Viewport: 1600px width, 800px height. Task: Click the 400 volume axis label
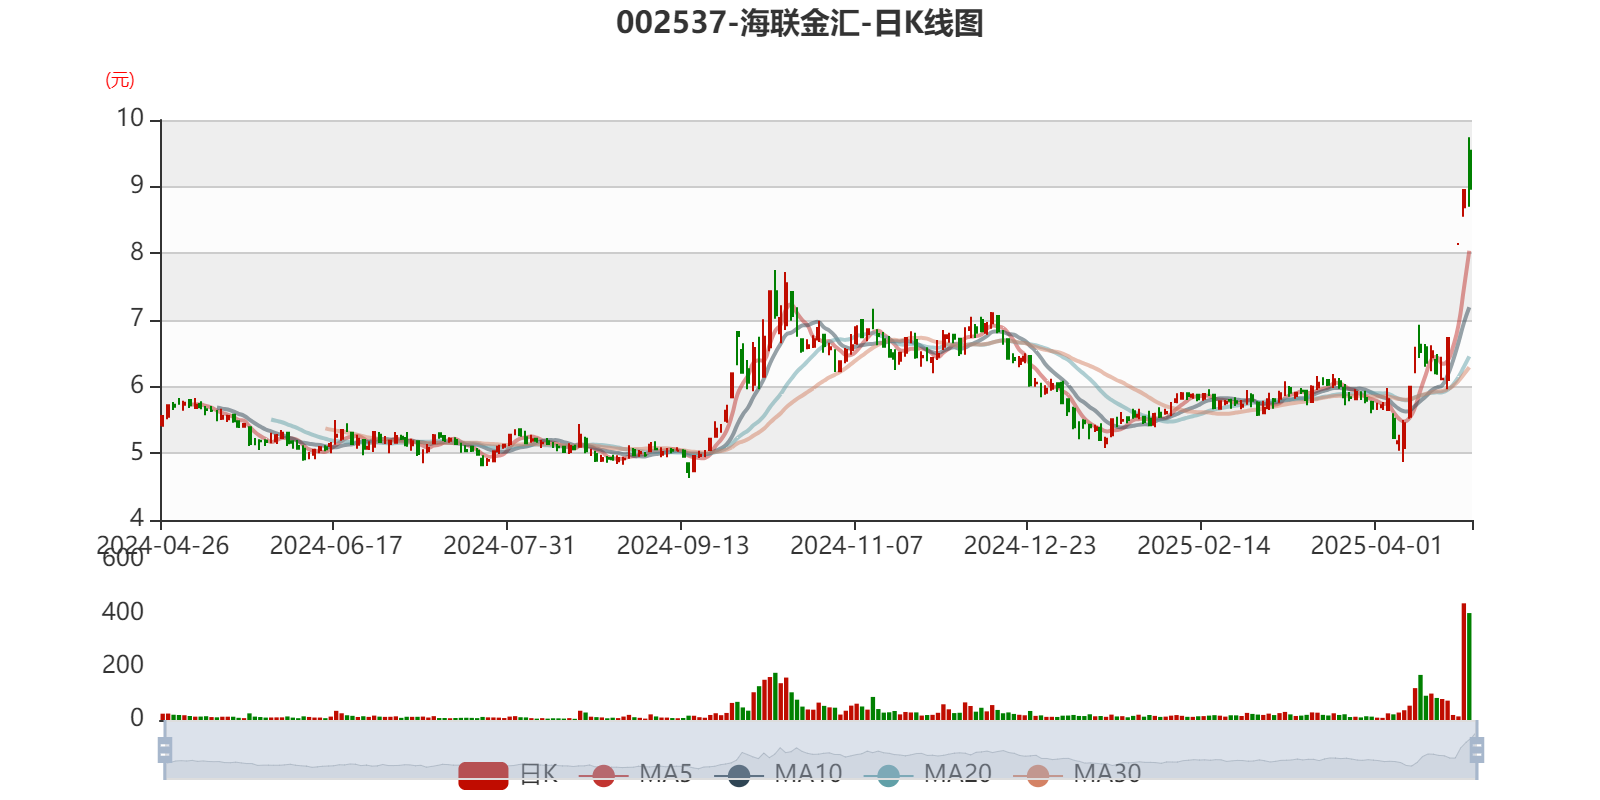click(x=122, y=612)
